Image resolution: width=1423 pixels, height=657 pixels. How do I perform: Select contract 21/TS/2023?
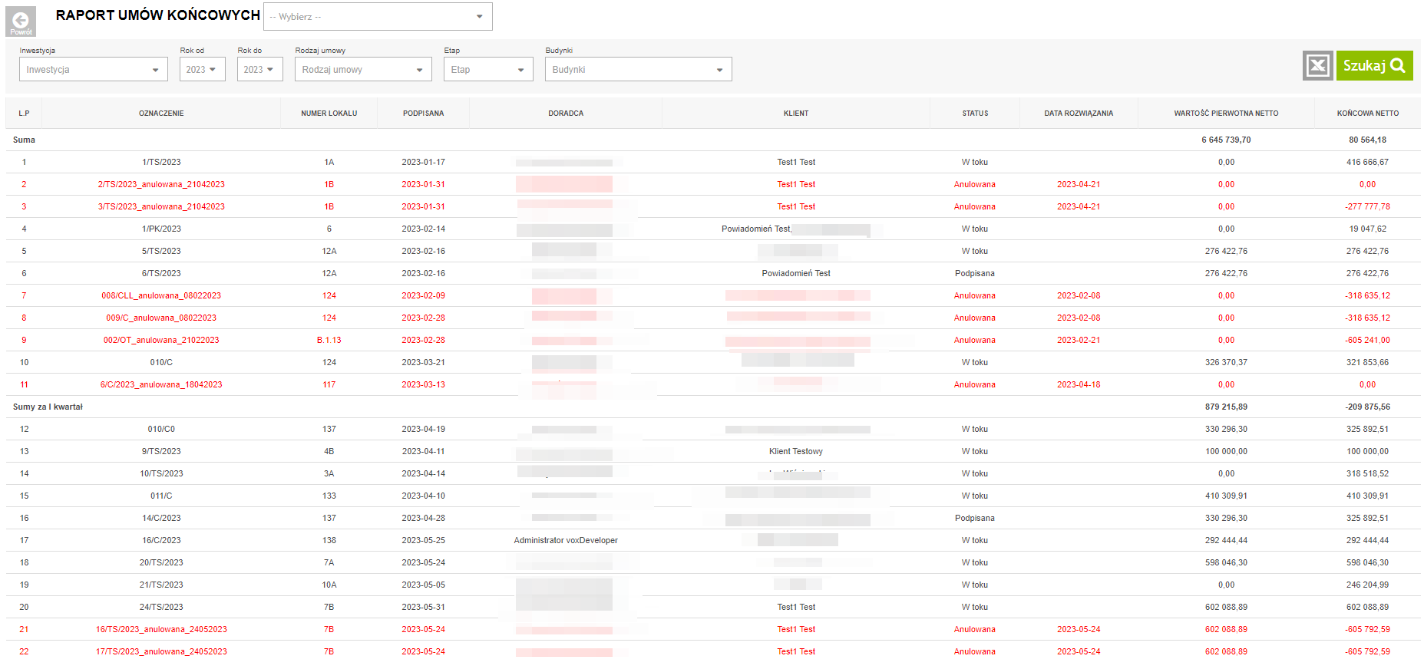click(161, 585)
